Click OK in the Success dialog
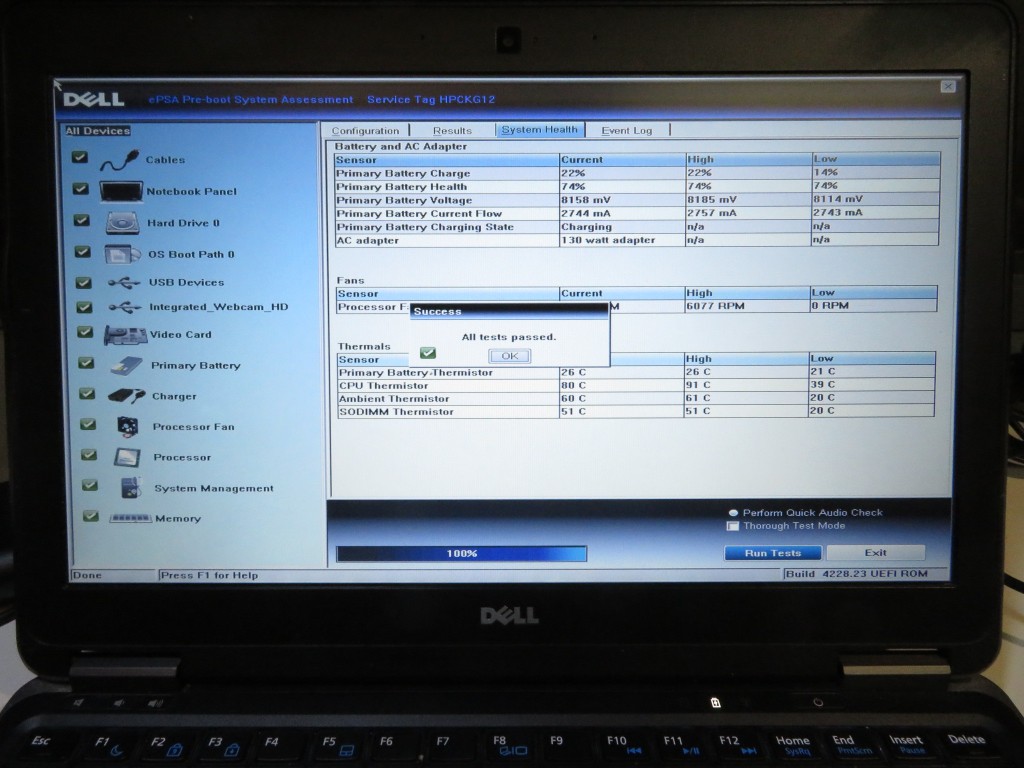 coord(509,356)
